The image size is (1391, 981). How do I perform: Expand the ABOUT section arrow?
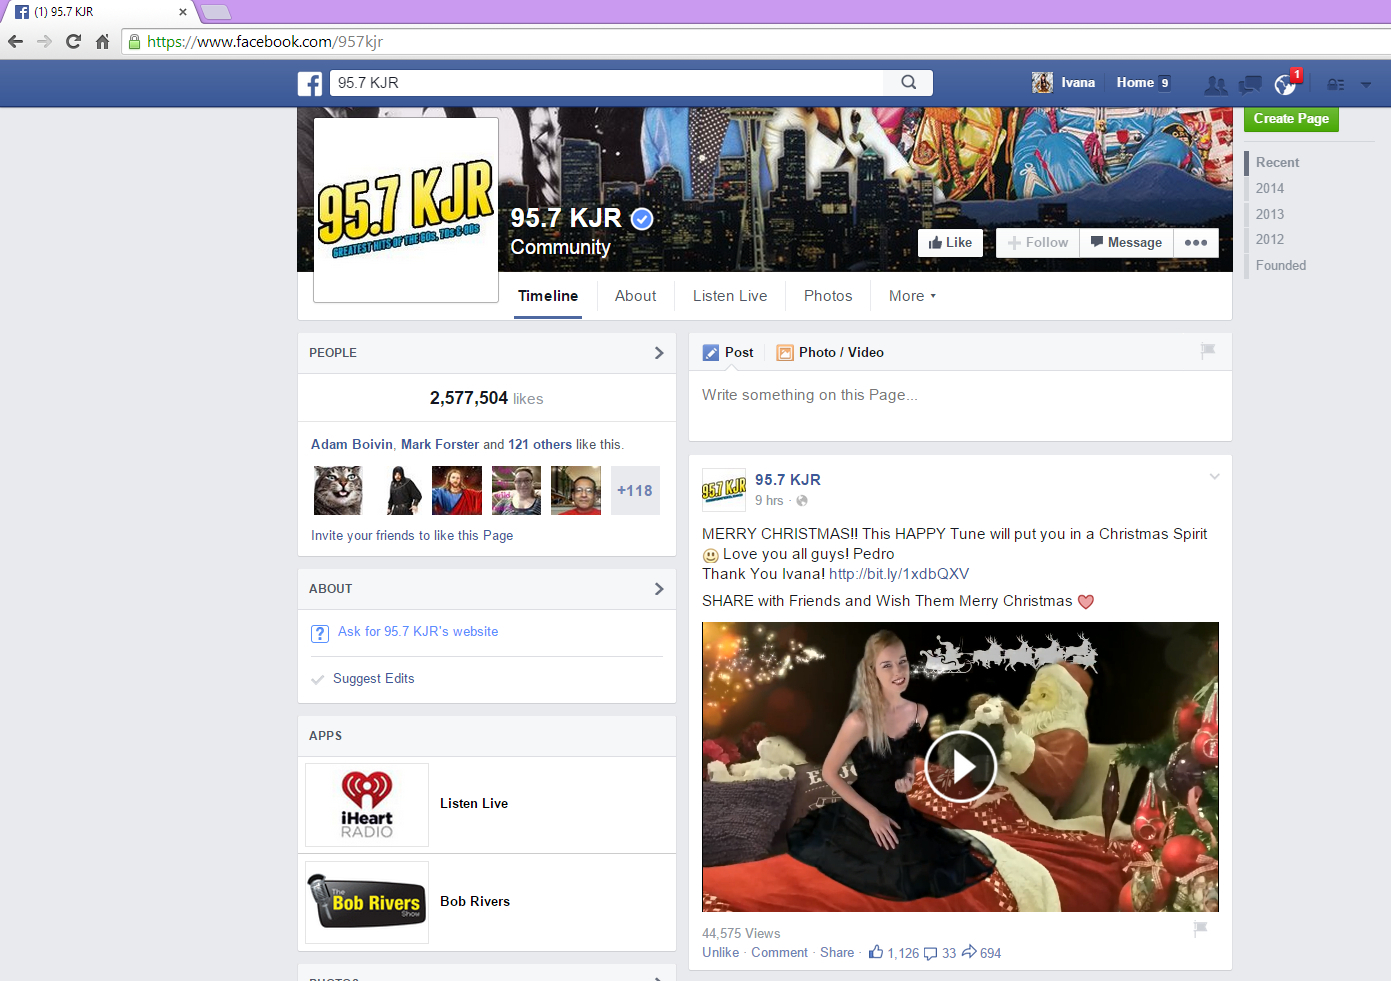click(659, 589)
